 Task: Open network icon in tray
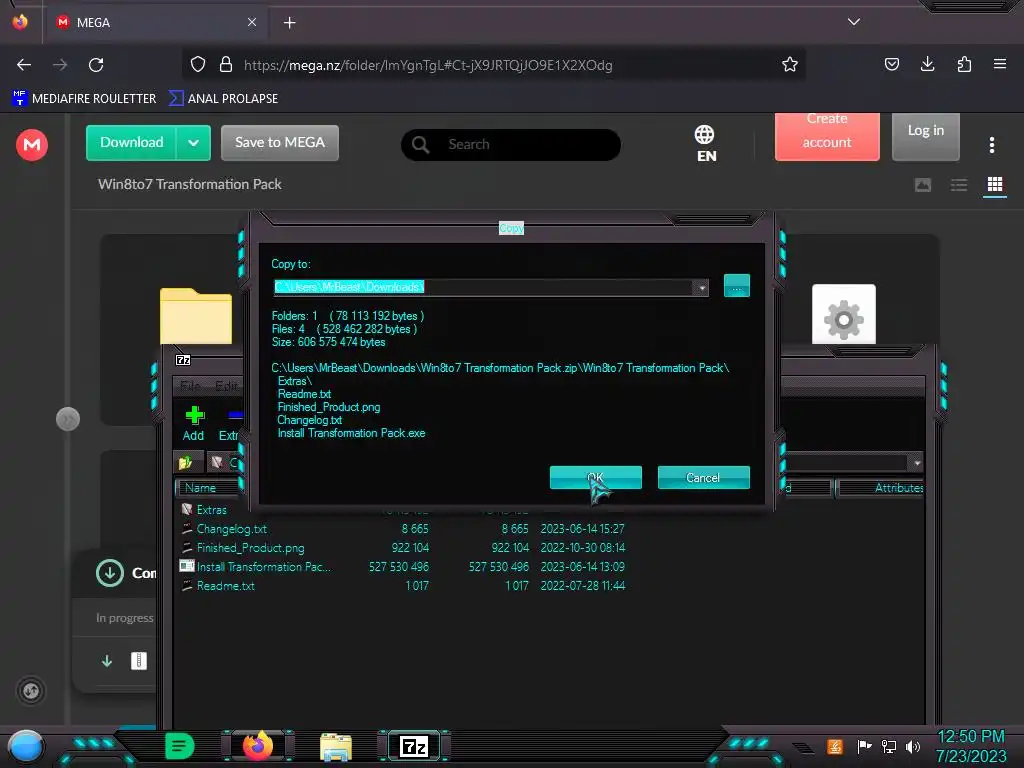pyautogui.click(x=889, y=746)
